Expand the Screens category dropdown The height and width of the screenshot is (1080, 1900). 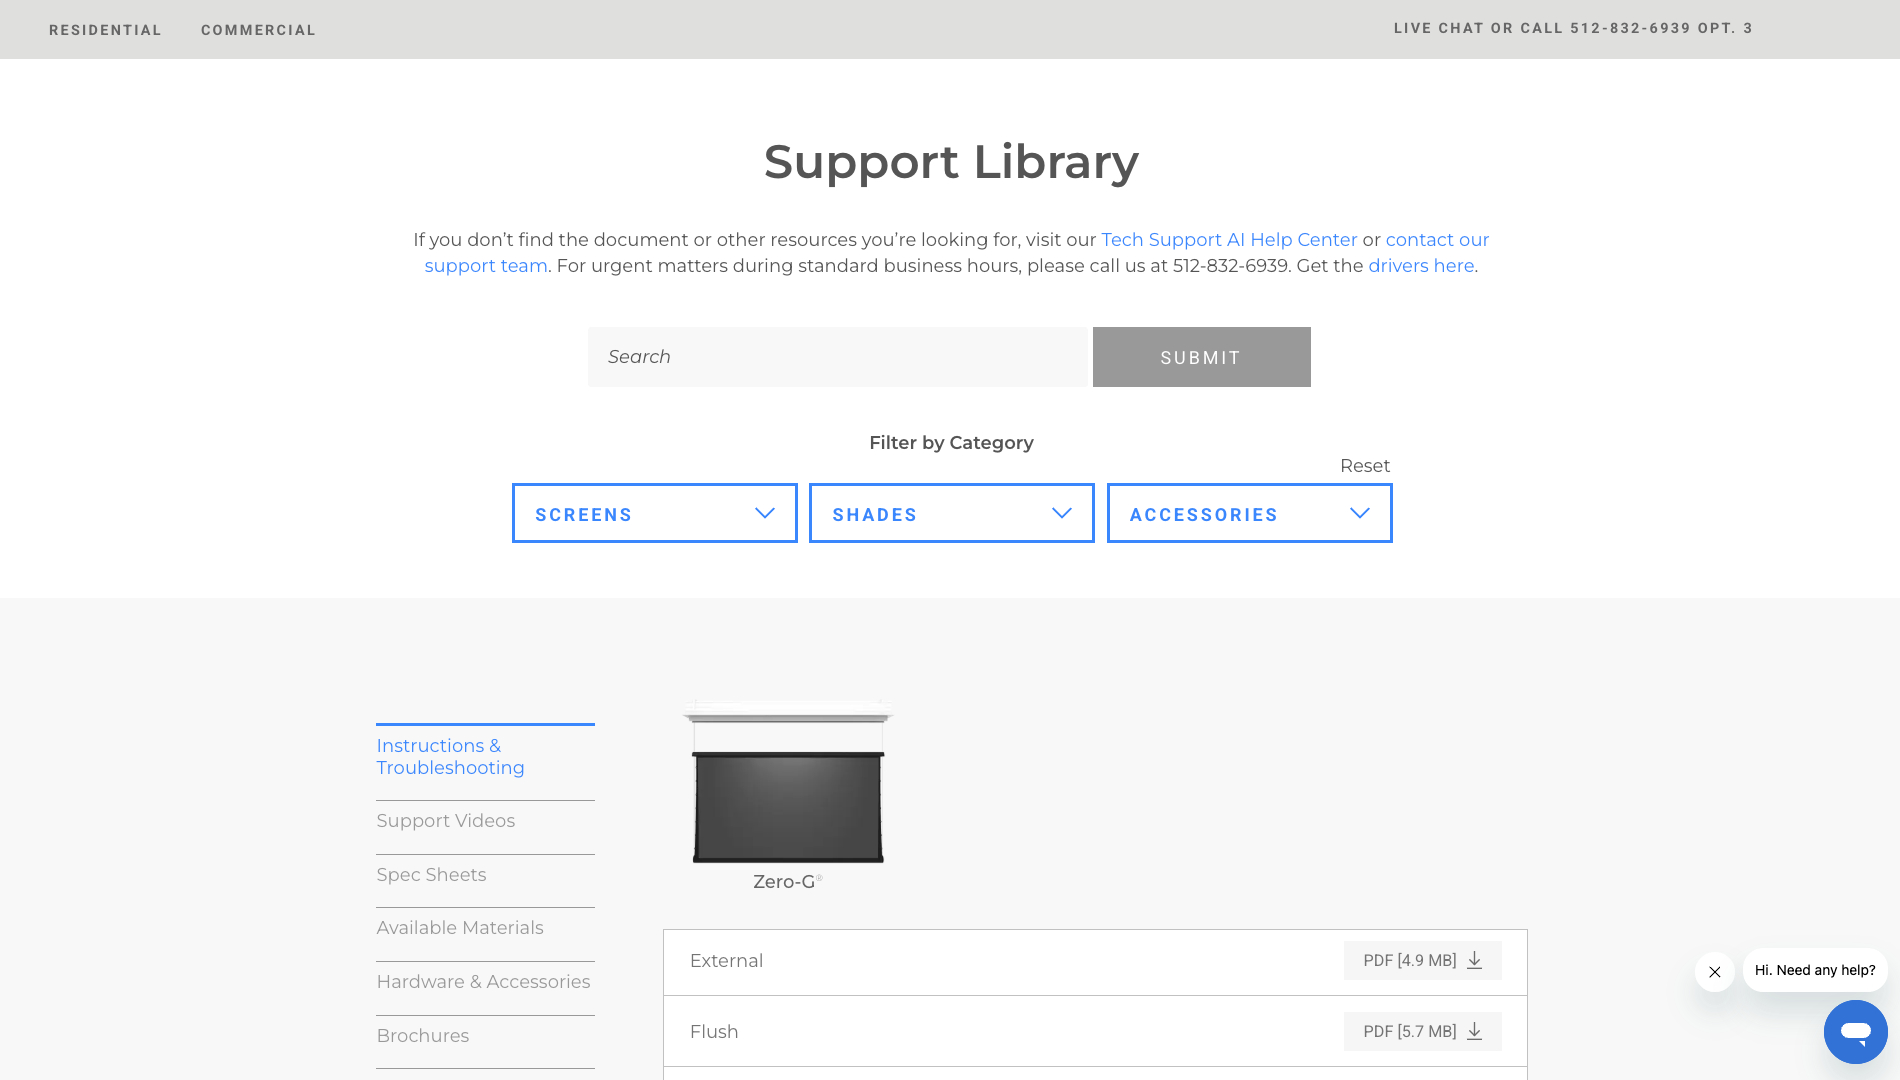pos(654,514)
